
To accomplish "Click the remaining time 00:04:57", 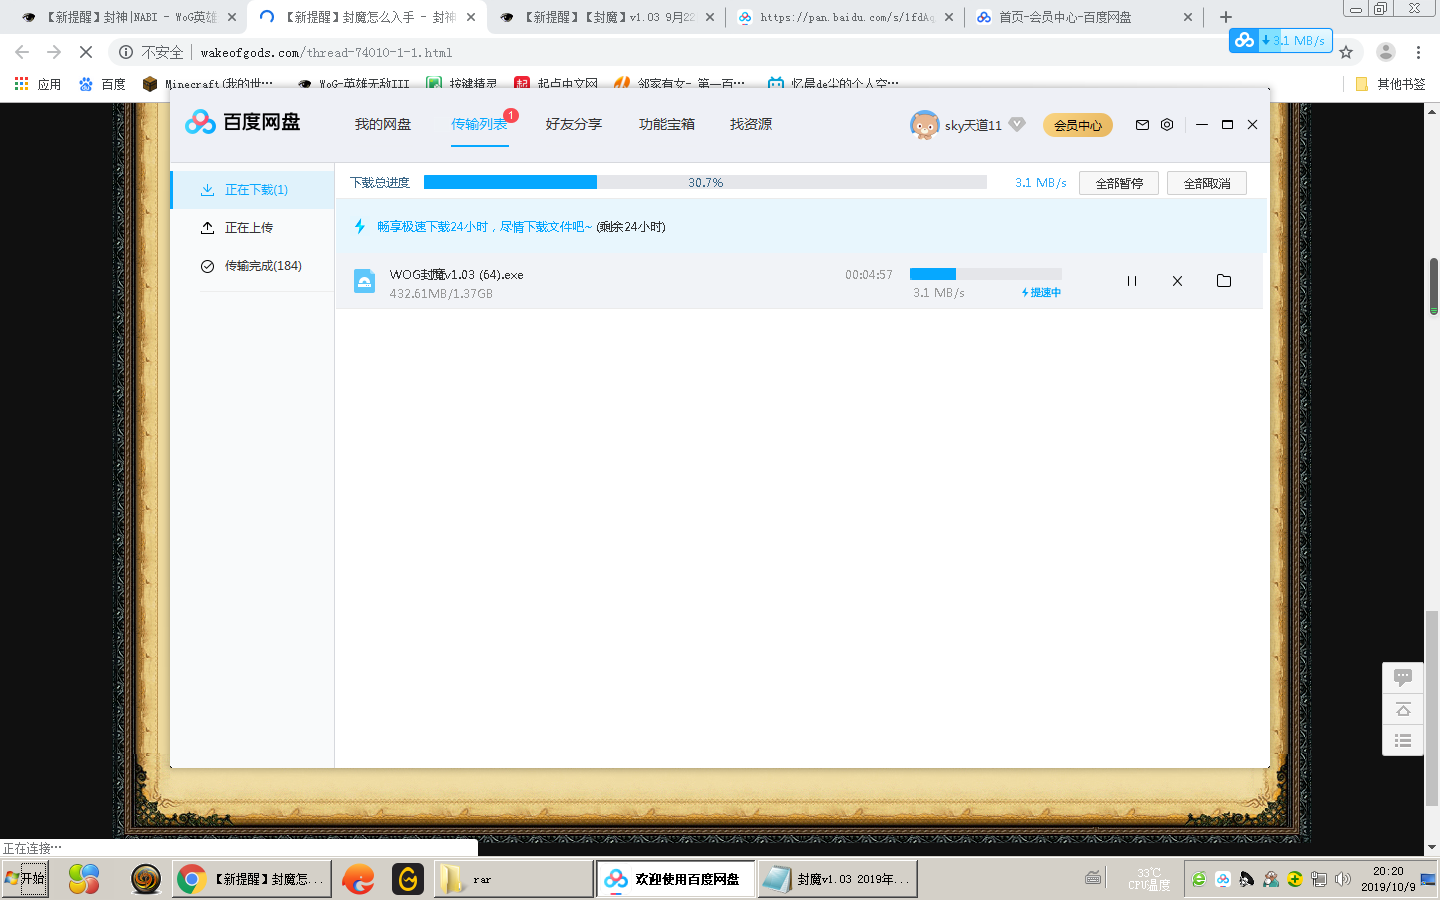I will (x=868, y=275).
